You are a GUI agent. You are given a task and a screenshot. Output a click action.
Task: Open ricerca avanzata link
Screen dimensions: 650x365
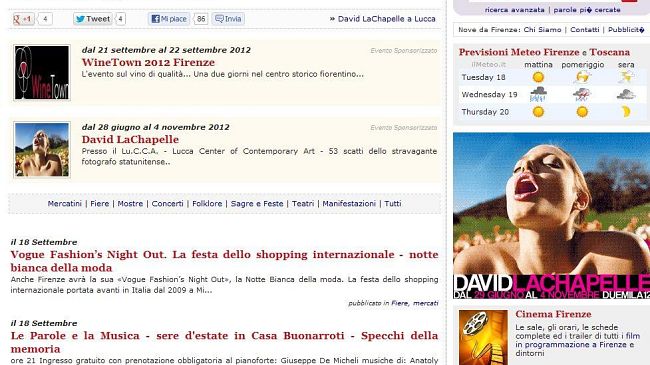(x=514, y=10)
